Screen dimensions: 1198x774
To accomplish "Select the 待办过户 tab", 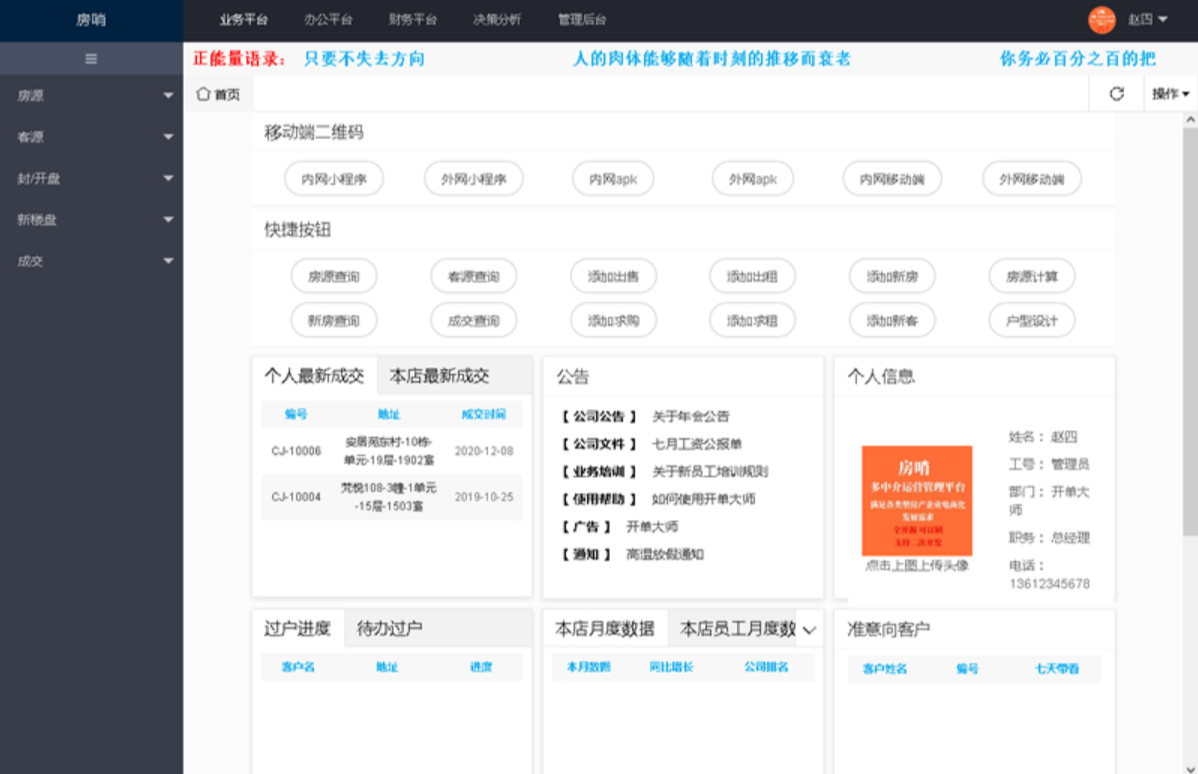I will click(x=389, y=629).
